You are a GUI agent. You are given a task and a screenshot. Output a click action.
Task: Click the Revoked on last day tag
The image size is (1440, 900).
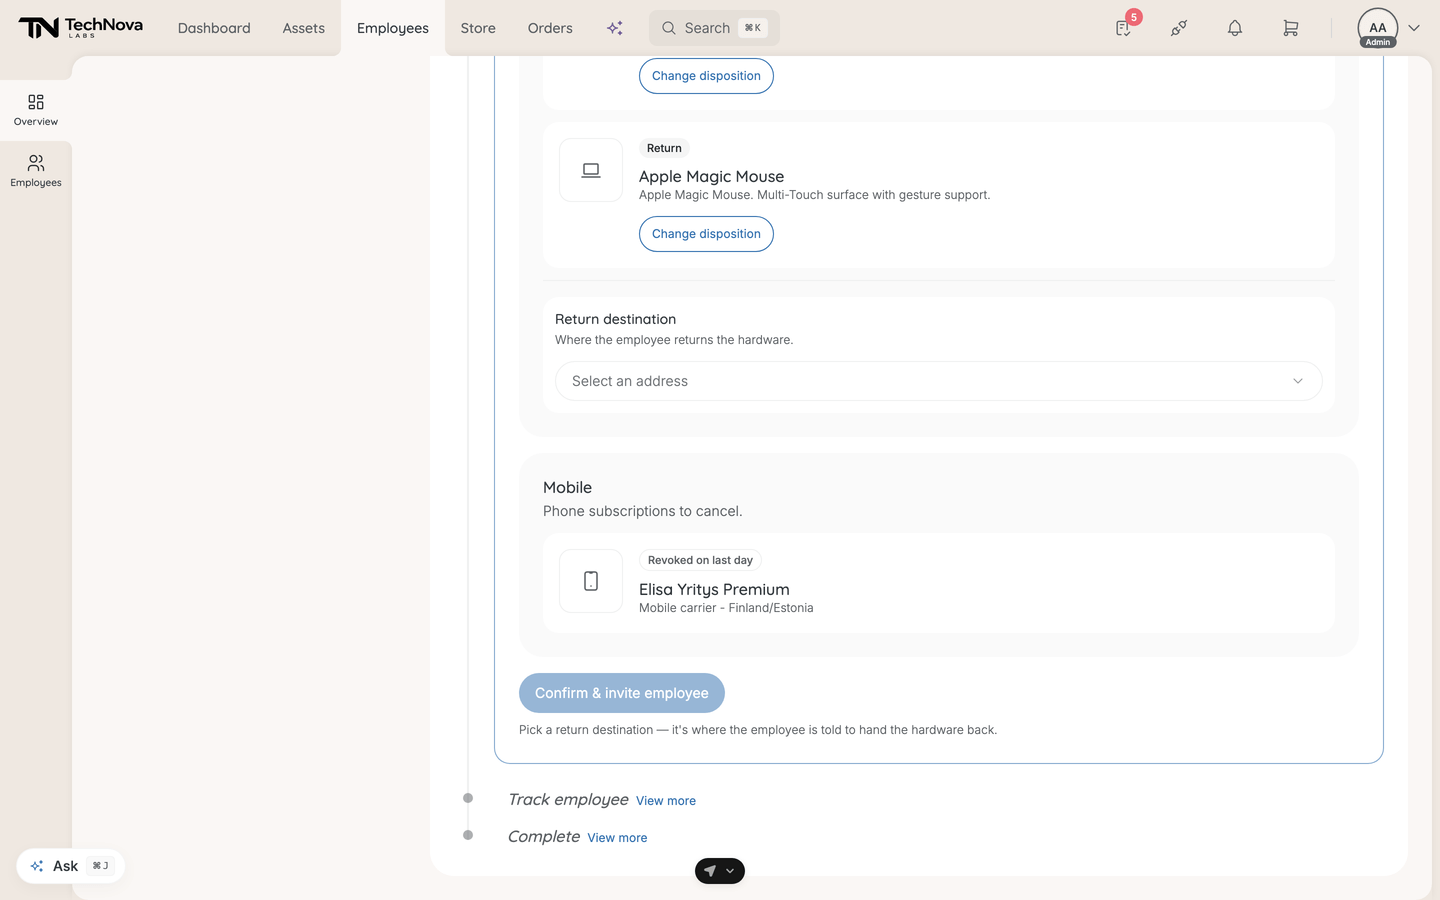tap(700, 560)
